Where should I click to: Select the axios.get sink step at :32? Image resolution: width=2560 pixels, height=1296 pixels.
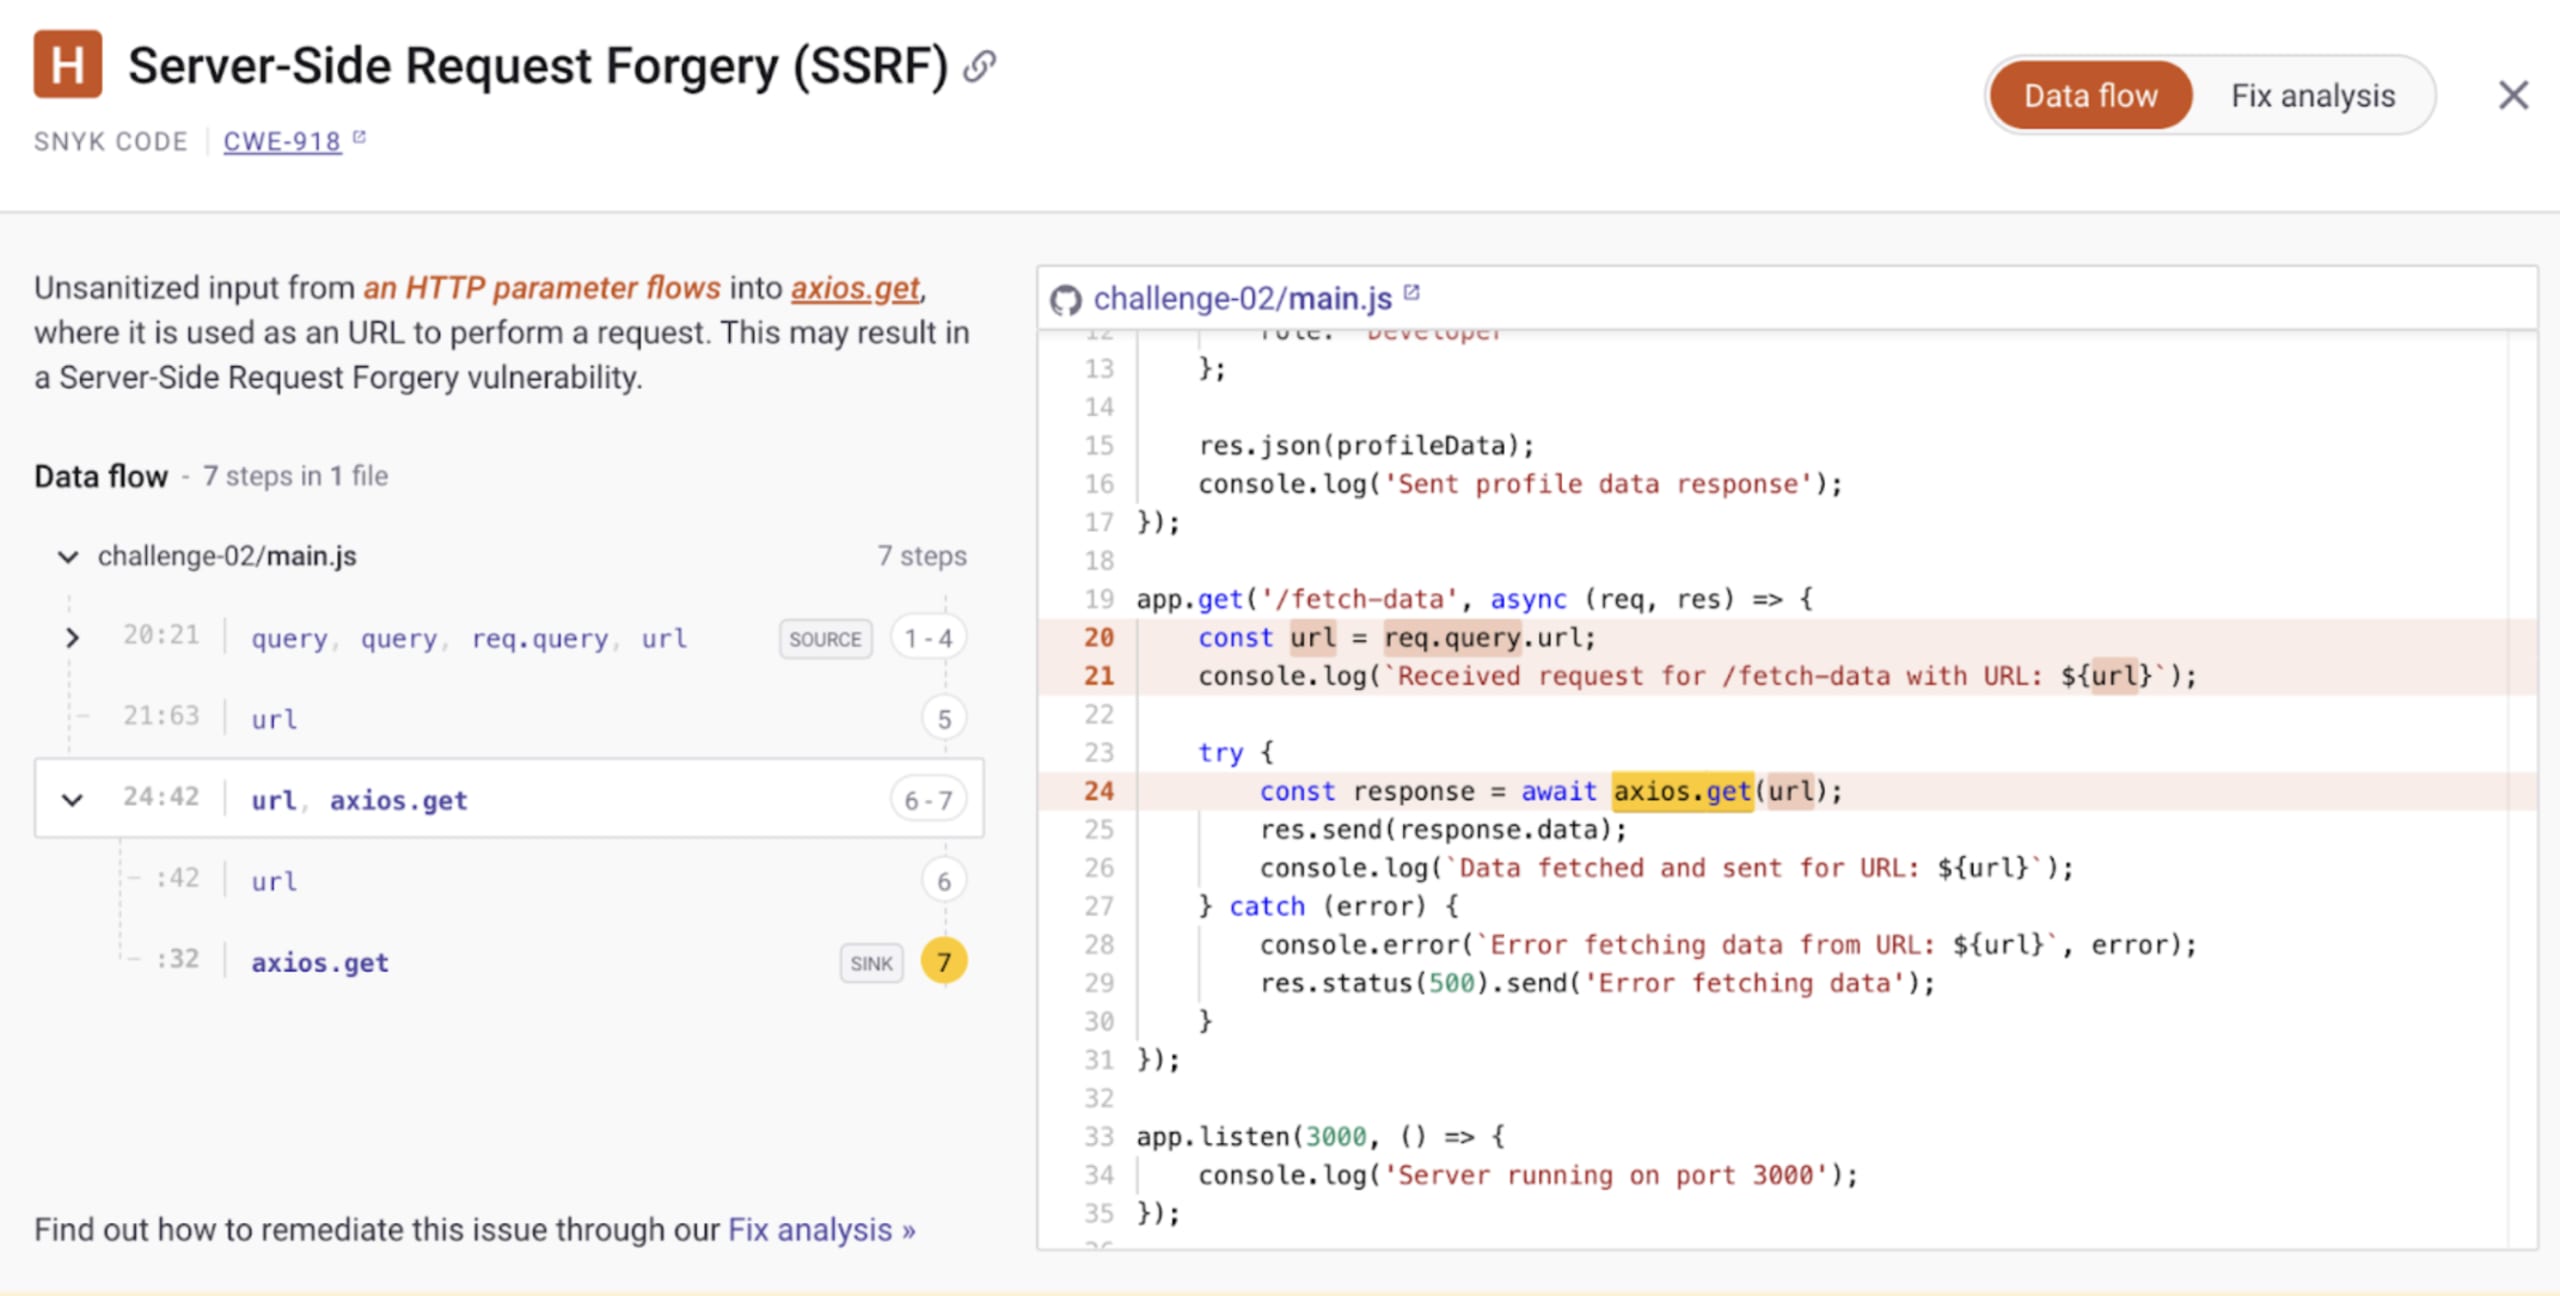pyautogui.click(x=509, y=961)
